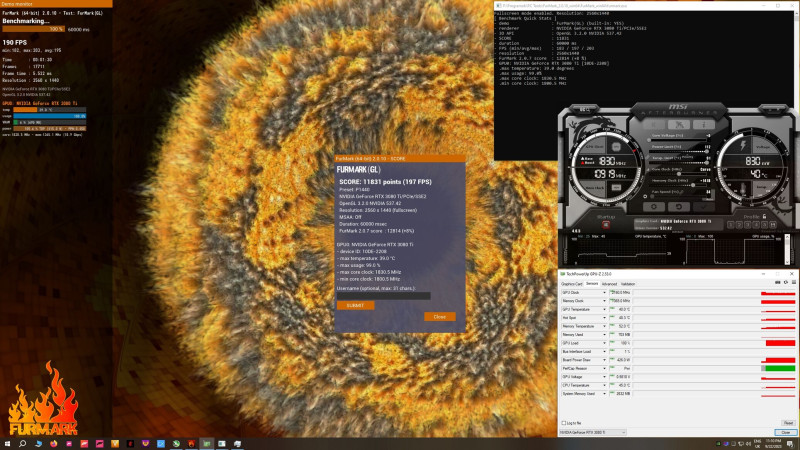Click the taskbar clock and date
This screenshot has width=800, height=450.
773,444
